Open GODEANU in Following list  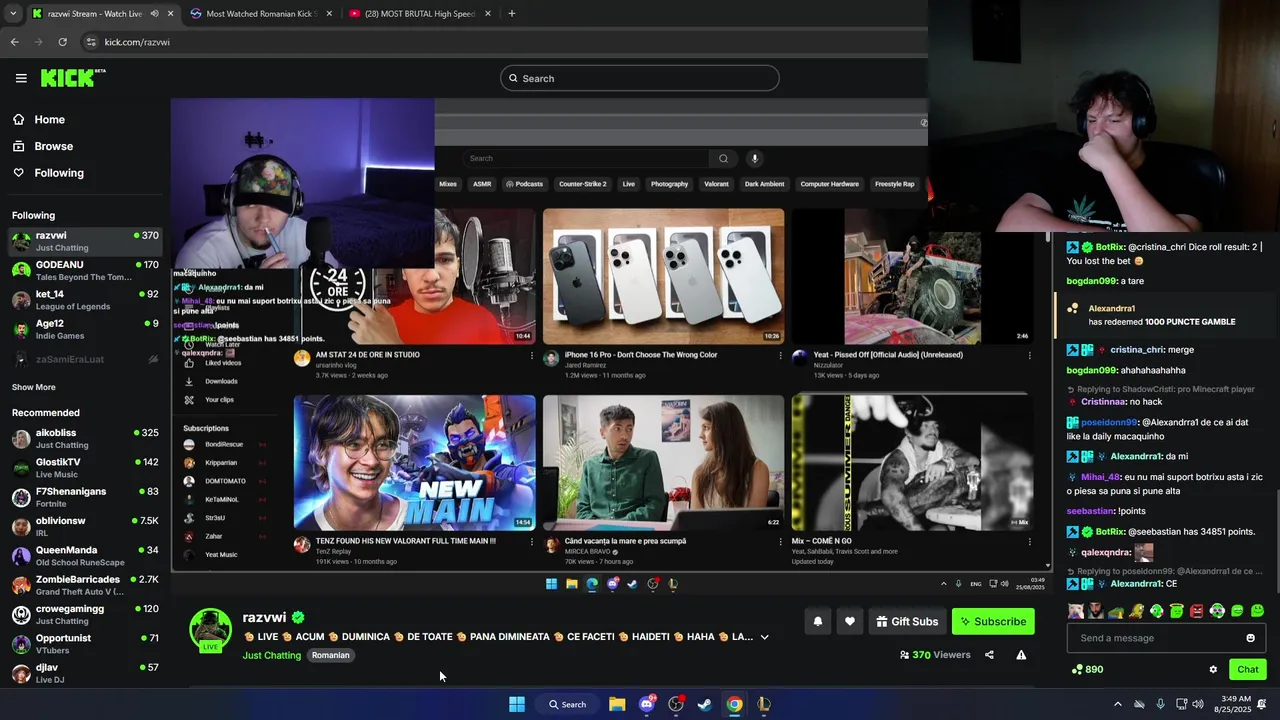tap(85, 270)
